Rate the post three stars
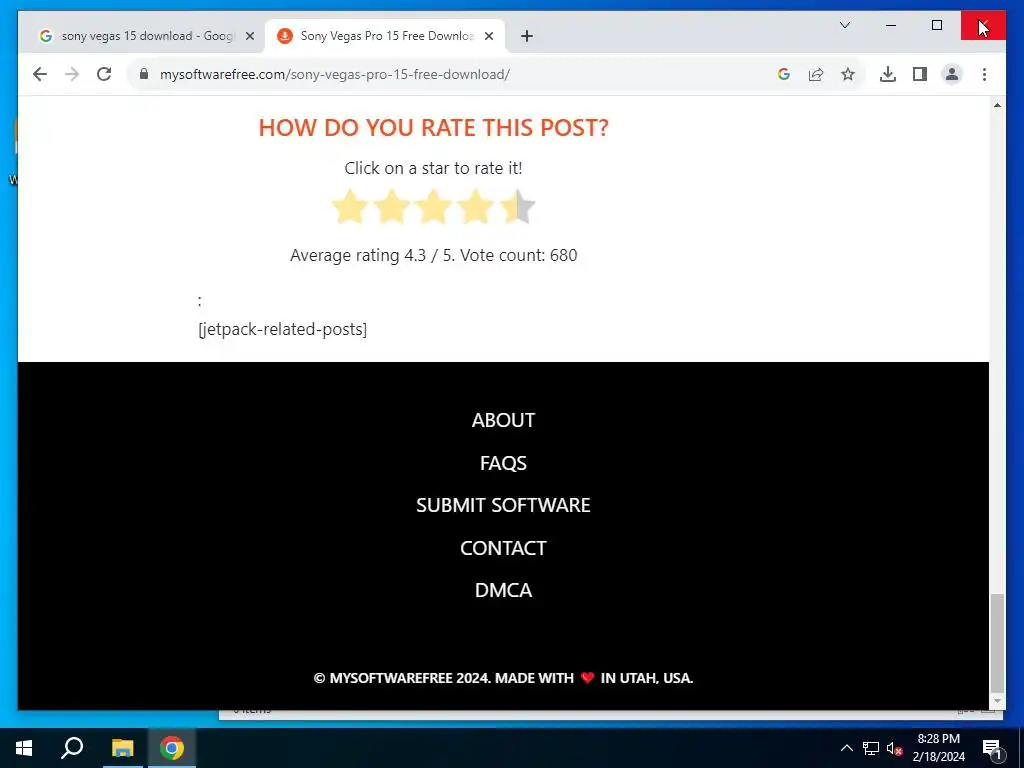 click(433, 207)
